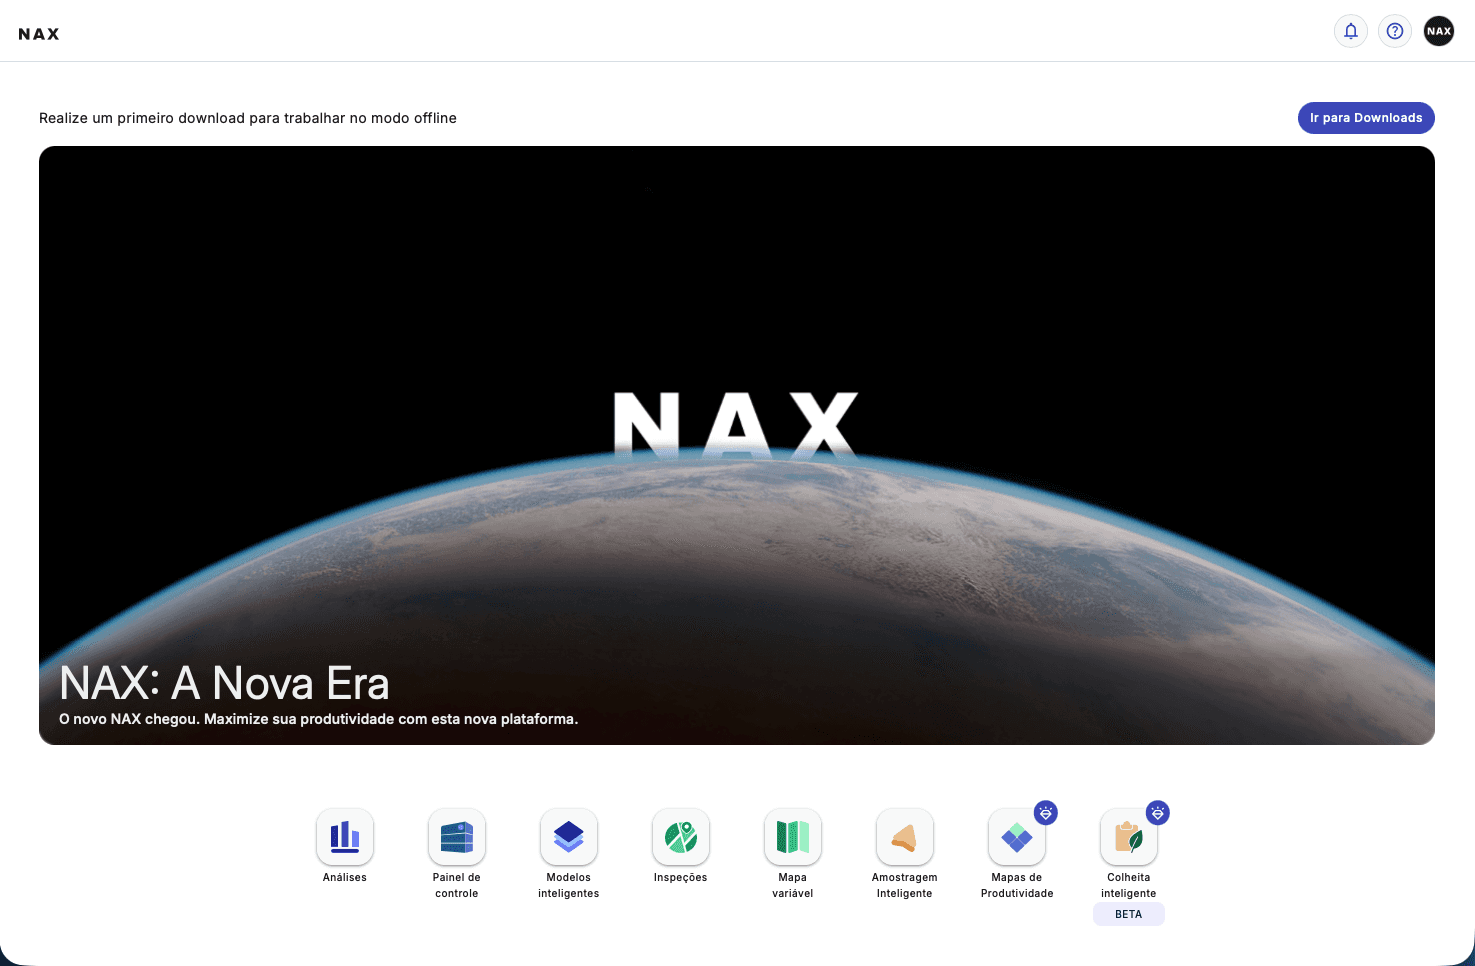
Task: Click the BETA tag under Colheita inteligente
Action: coord(1129,914)
